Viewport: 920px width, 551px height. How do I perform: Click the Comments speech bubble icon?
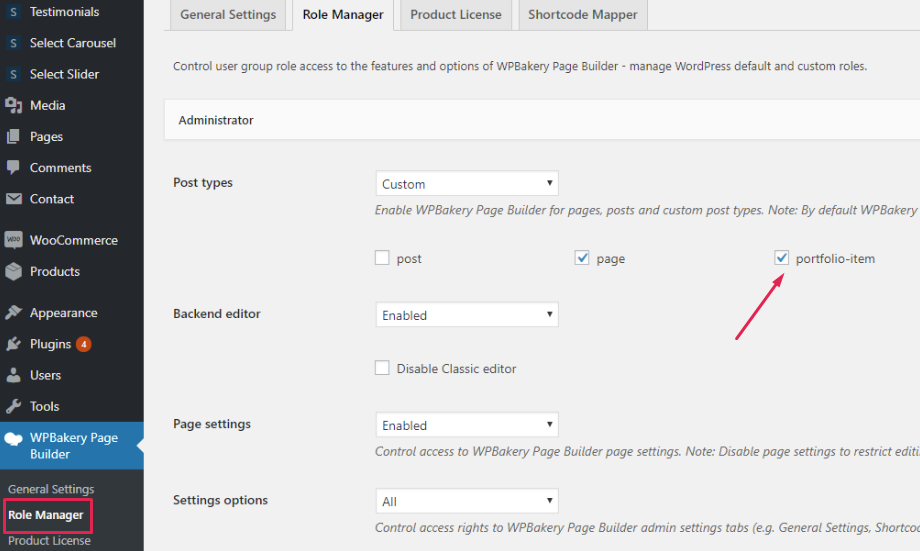(13, 168)
